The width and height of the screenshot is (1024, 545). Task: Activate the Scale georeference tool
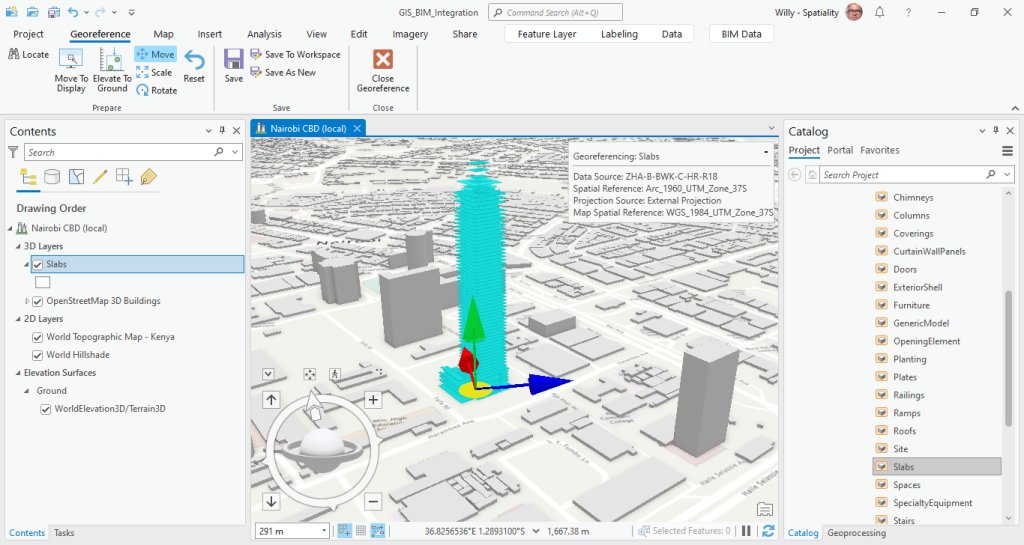pyautogui.click(x=154, y=72)
